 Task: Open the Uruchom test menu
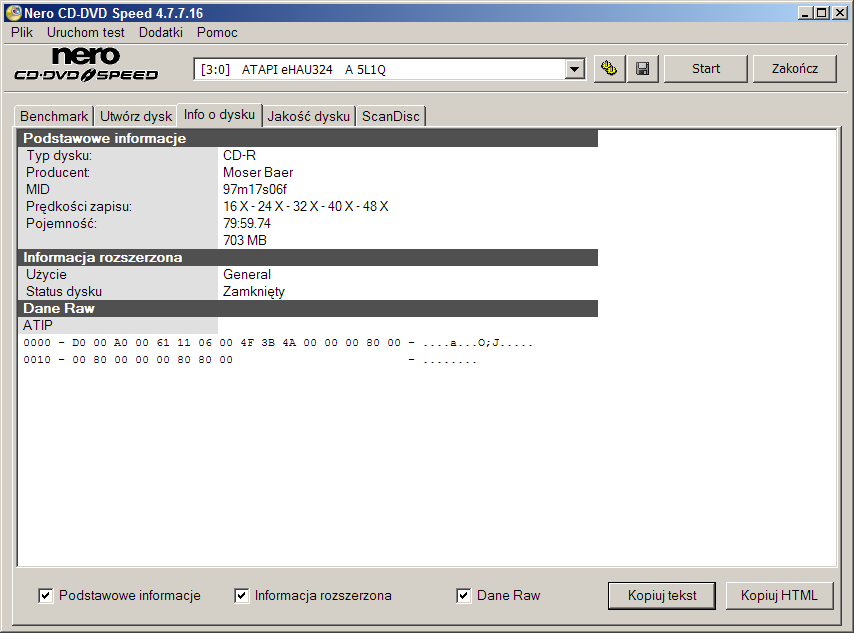[86, 33]
